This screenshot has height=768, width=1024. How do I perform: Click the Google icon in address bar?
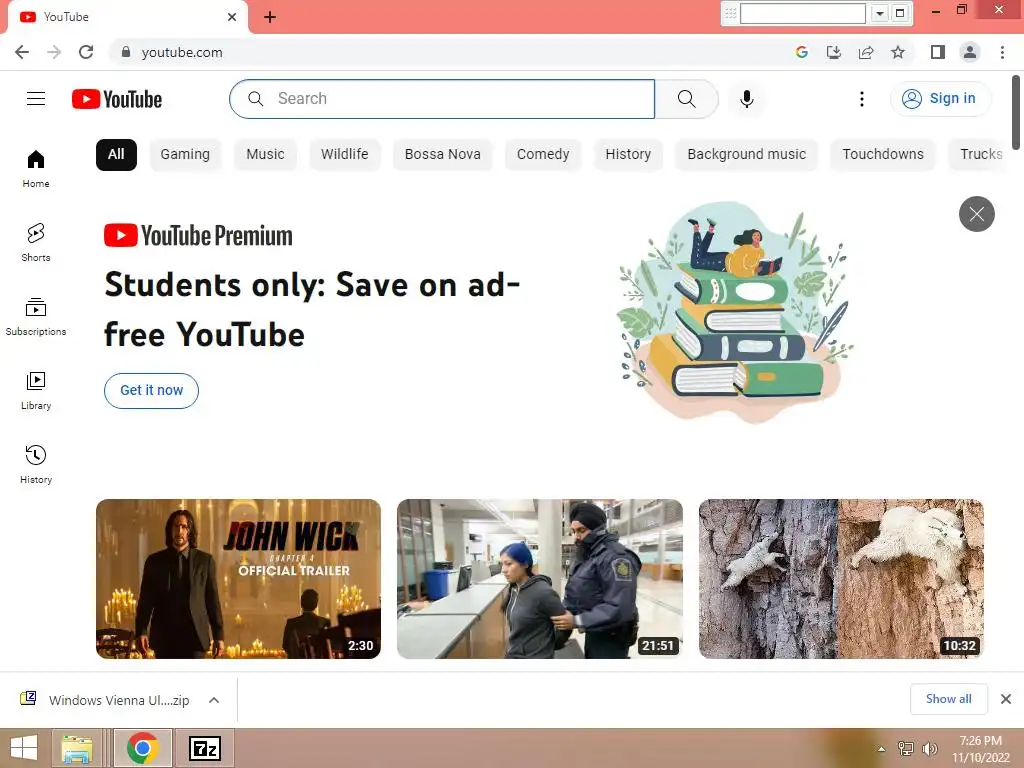click(802, 52)
